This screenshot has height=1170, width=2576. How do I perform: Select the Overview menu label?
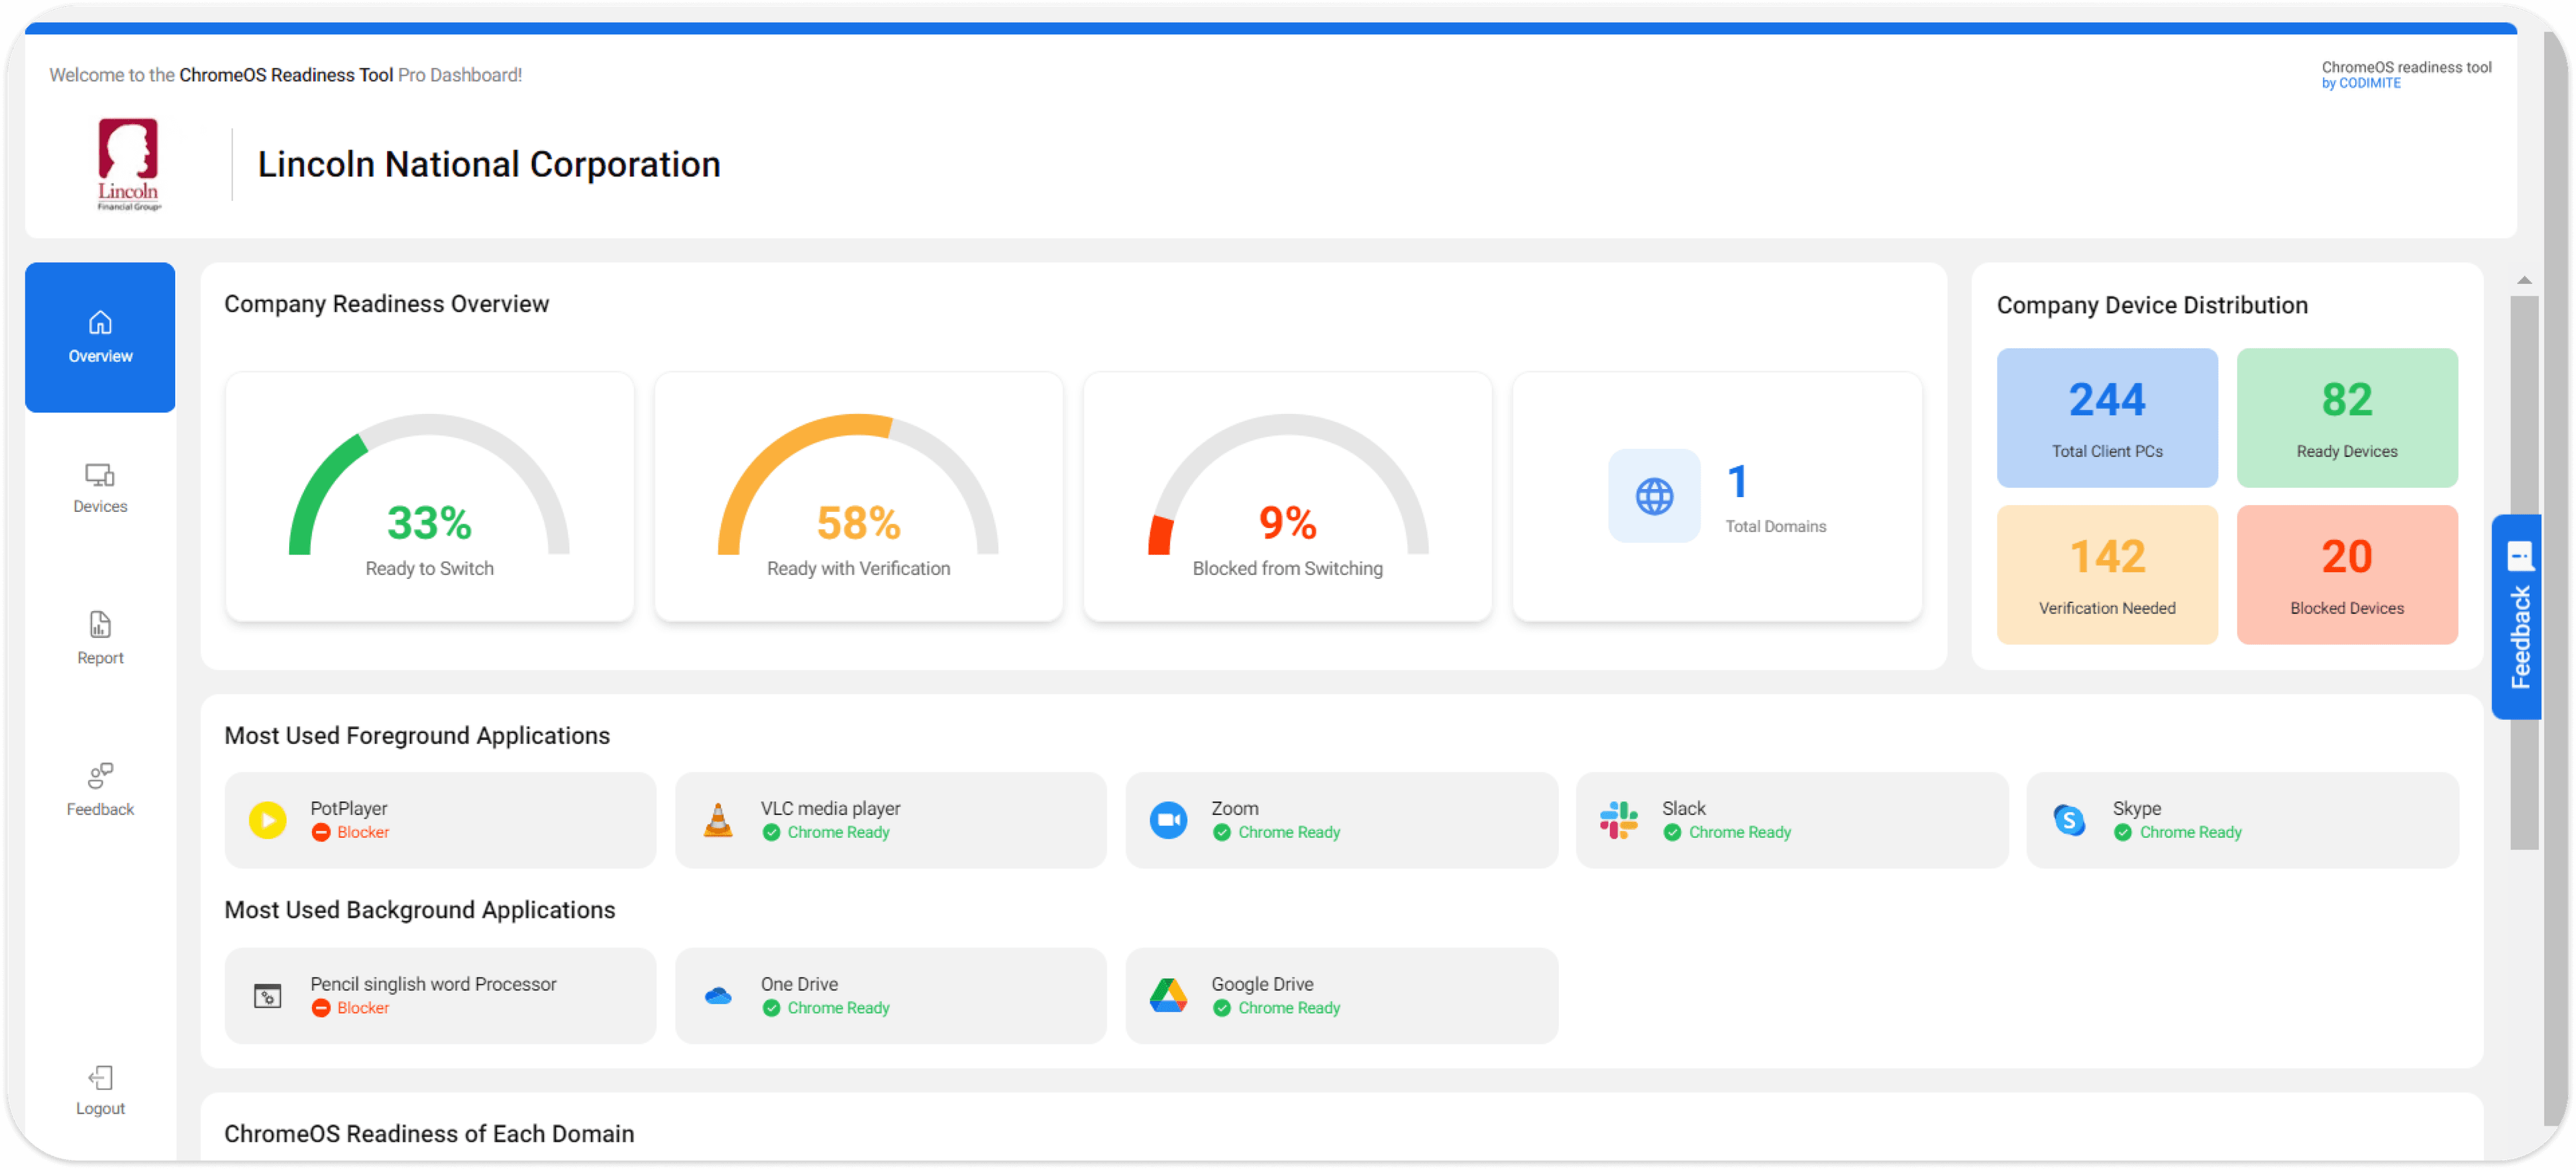tap(100, 356)
